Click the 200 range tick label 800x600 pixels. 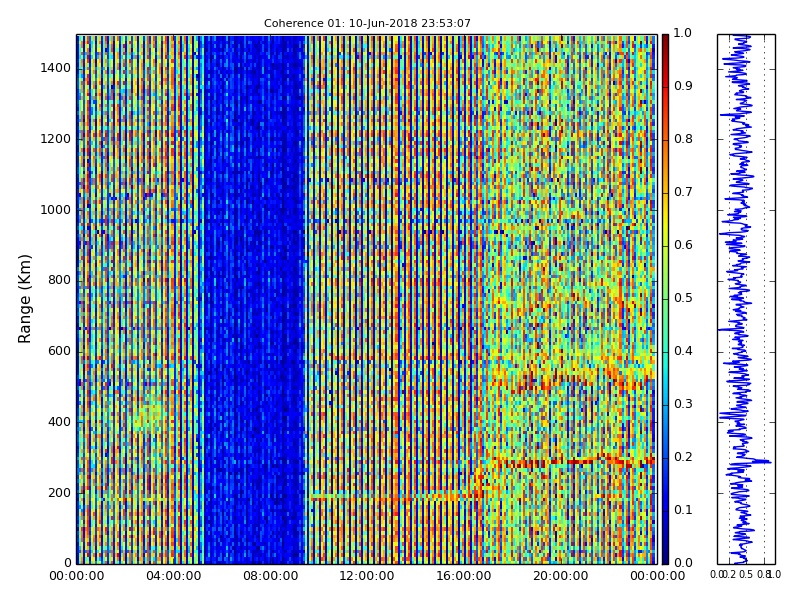click(x=60, y=493)
